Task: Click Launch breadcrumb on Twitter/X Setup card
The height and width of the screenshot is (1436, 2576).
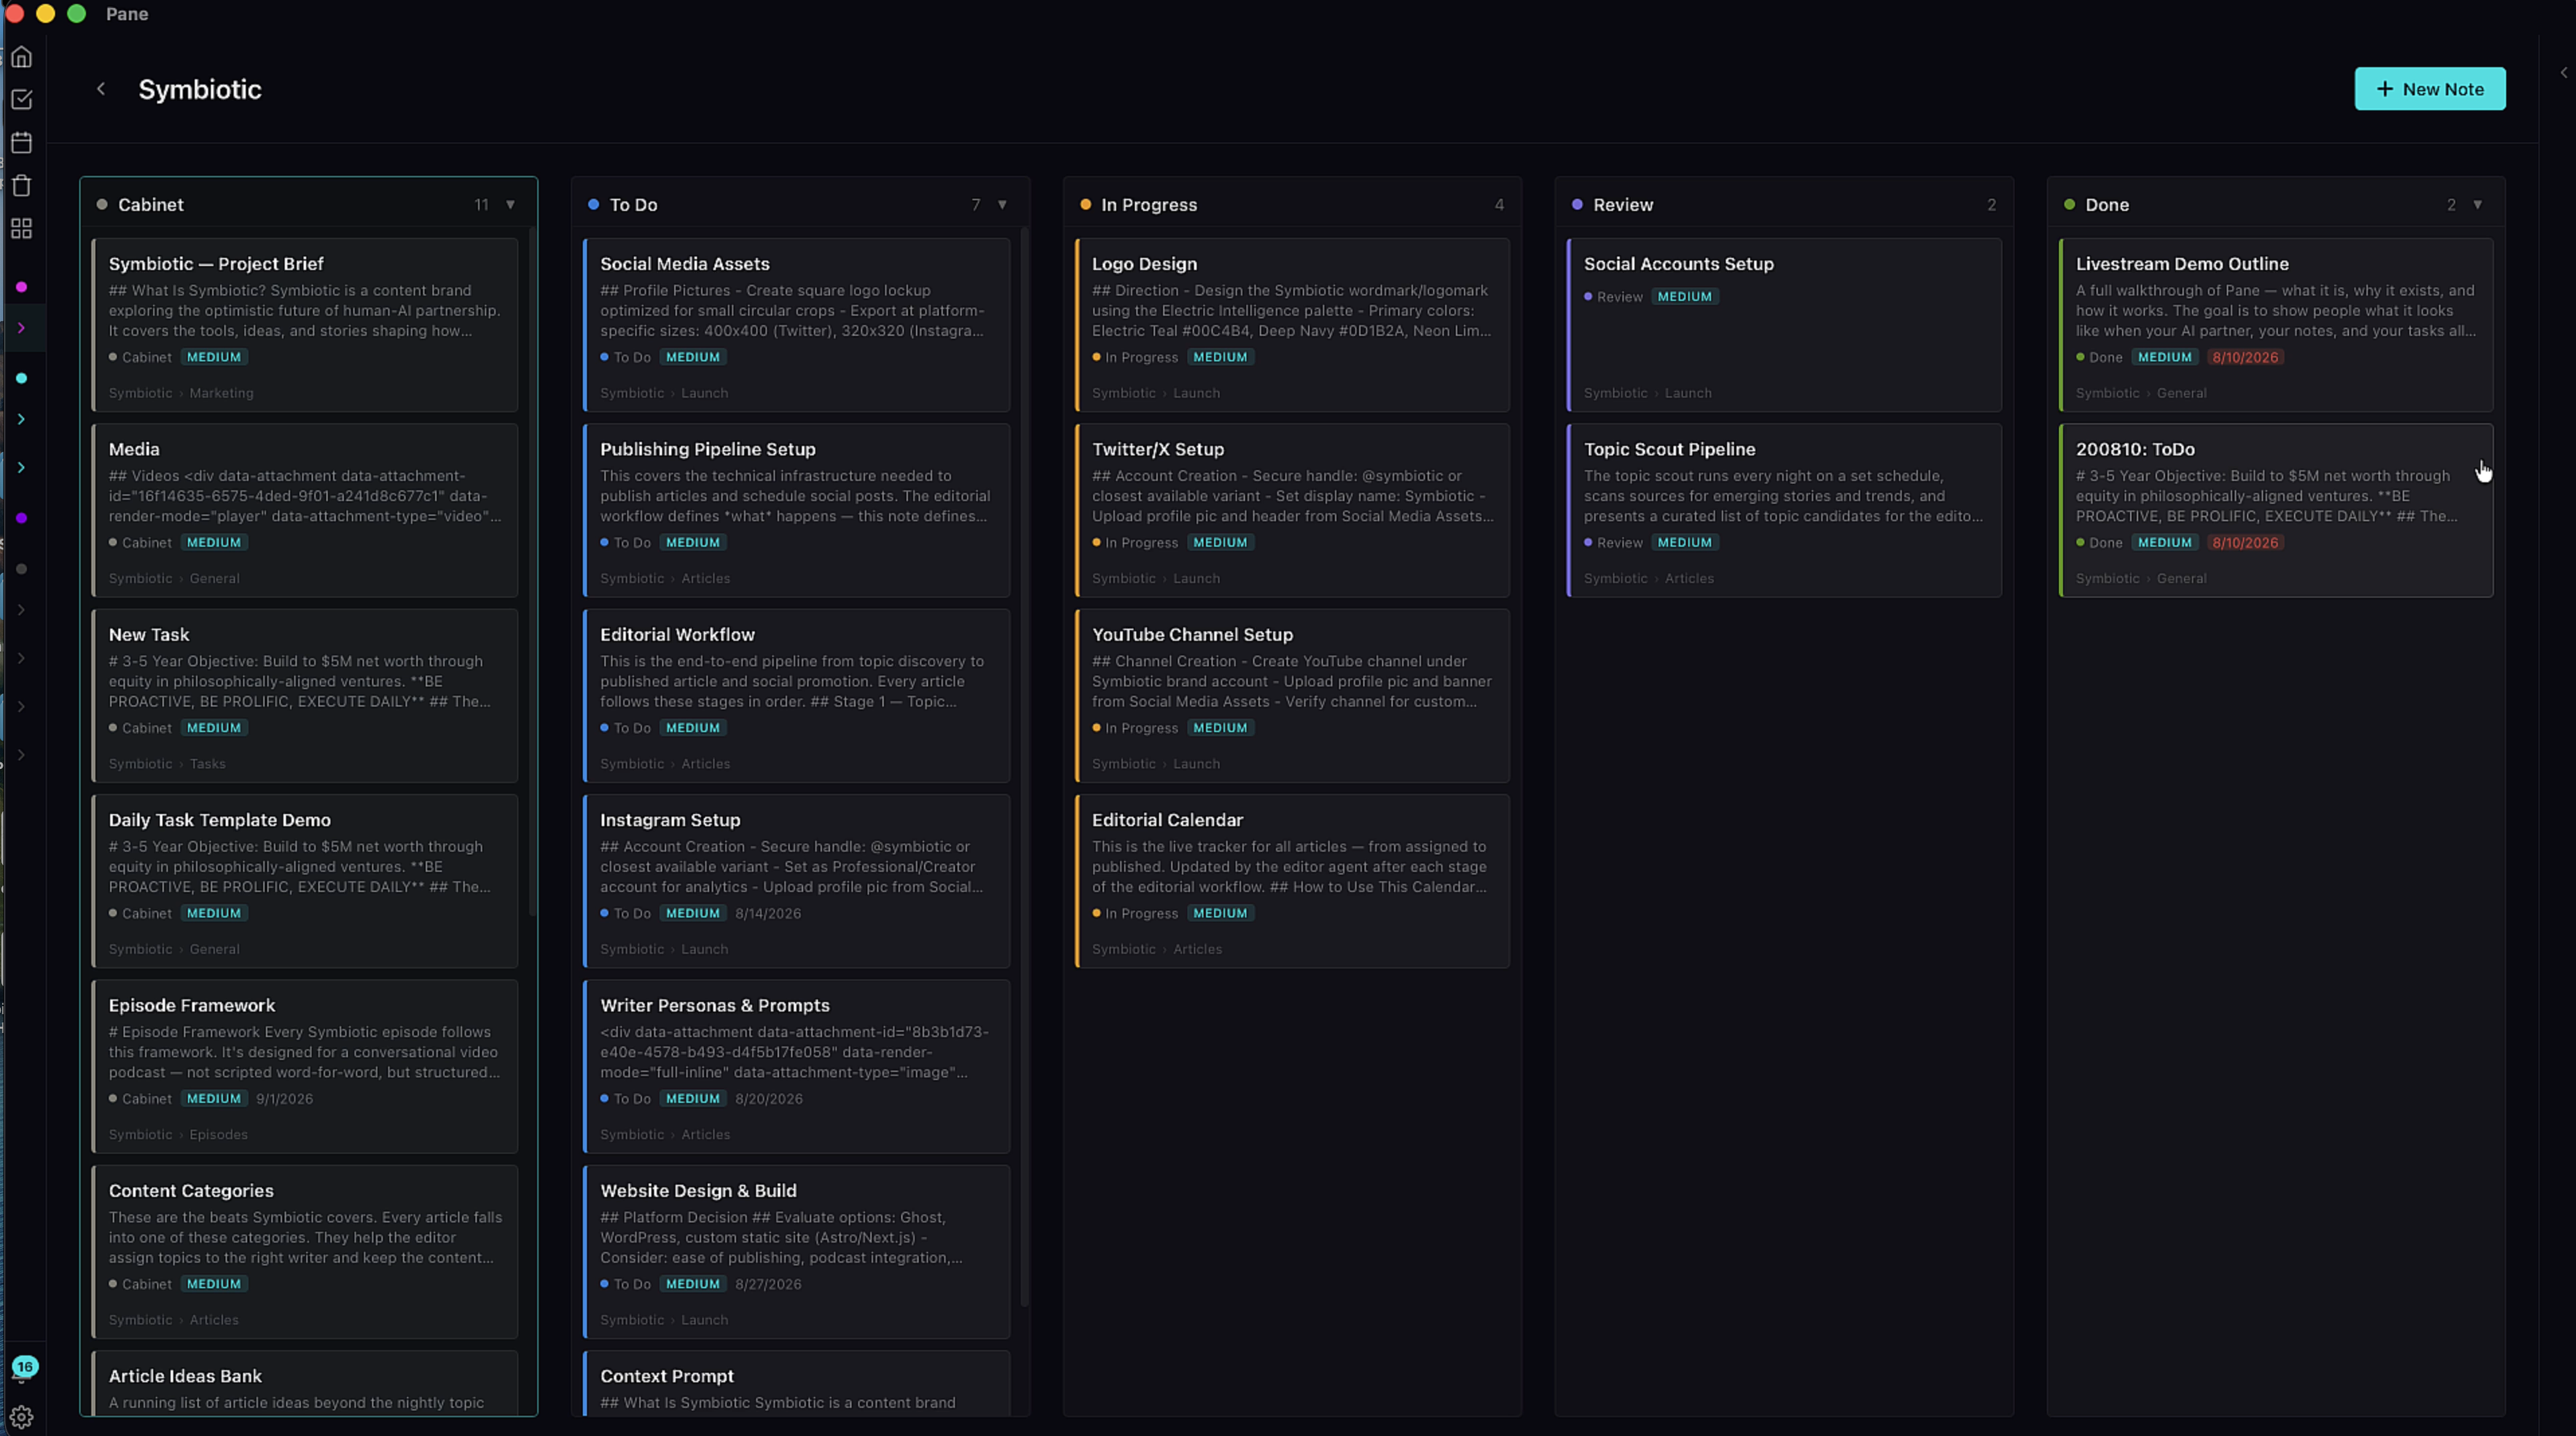Action: click(x=1196, y=578)
